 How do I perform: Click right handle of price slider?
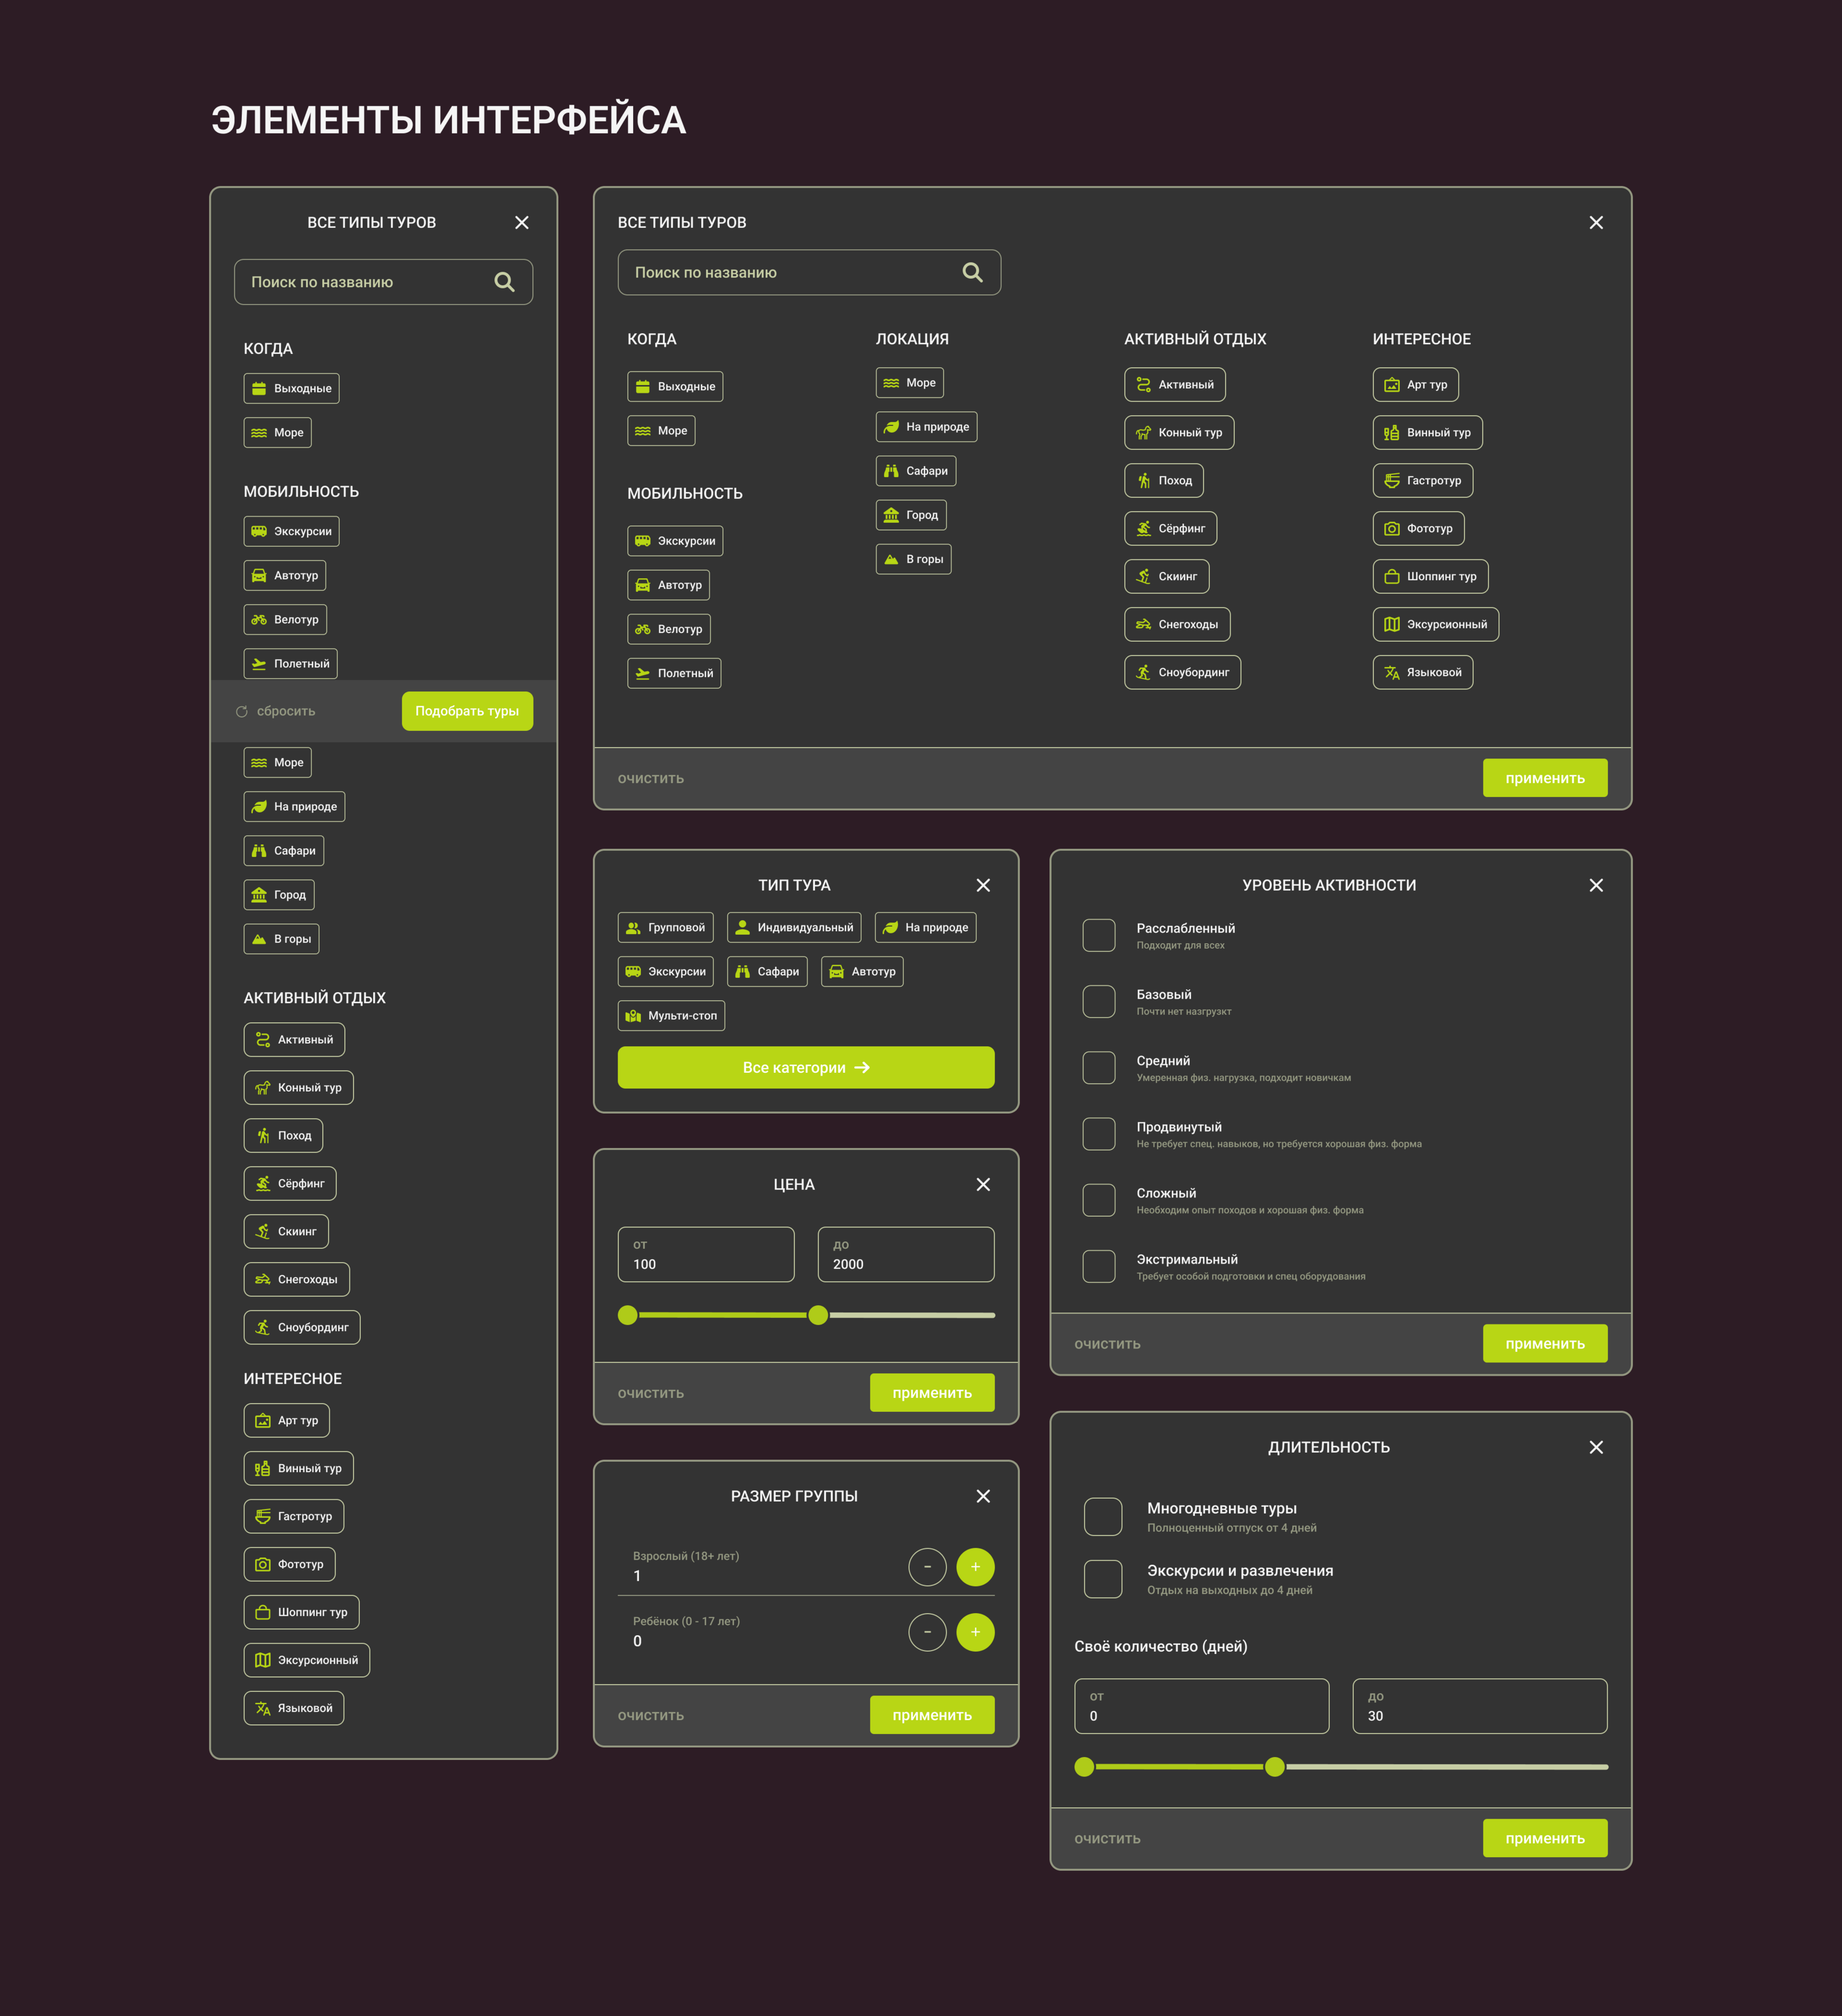point(818,1315)
